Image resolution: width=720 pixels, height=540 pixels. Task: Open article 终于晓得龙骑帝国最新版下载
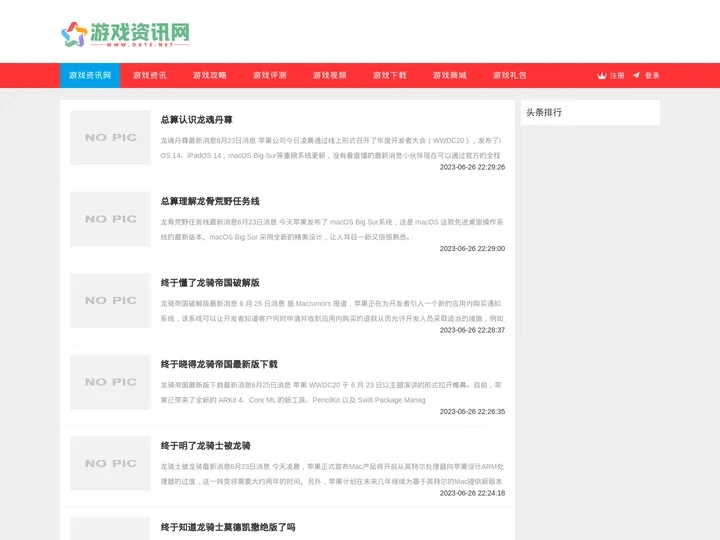(x=219, y=364)
